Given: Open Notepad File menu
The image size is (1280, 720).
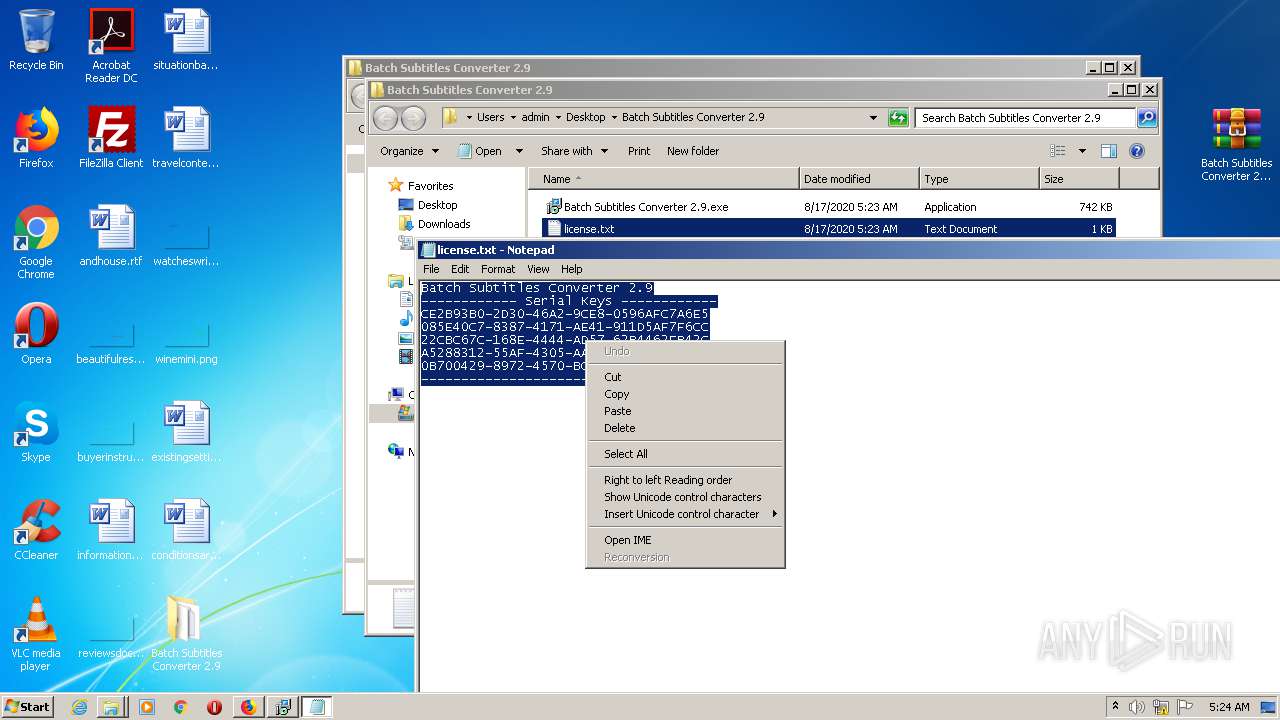Looking at the screenshot, I should 431,269.
